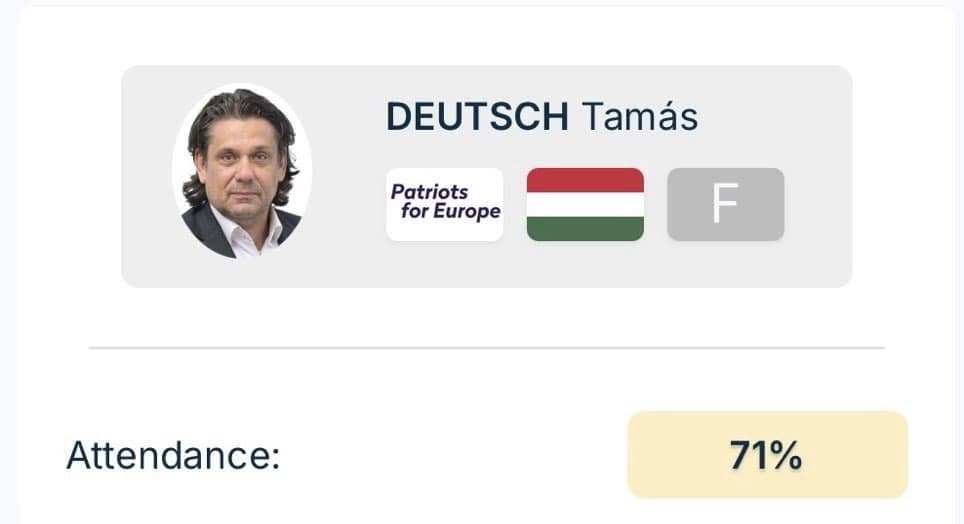The height and width of the screenshot is (524, 964).
Task: Click the green stripe of the flag
Action: (x=585, y=229)
